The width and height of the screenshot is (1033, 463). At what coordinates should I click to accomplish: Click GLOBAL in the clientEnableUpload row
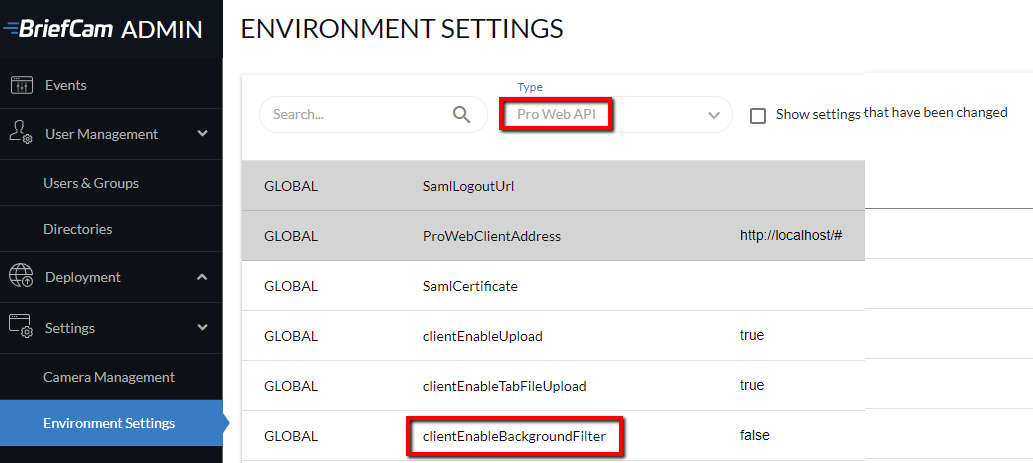tap(291, 337)
